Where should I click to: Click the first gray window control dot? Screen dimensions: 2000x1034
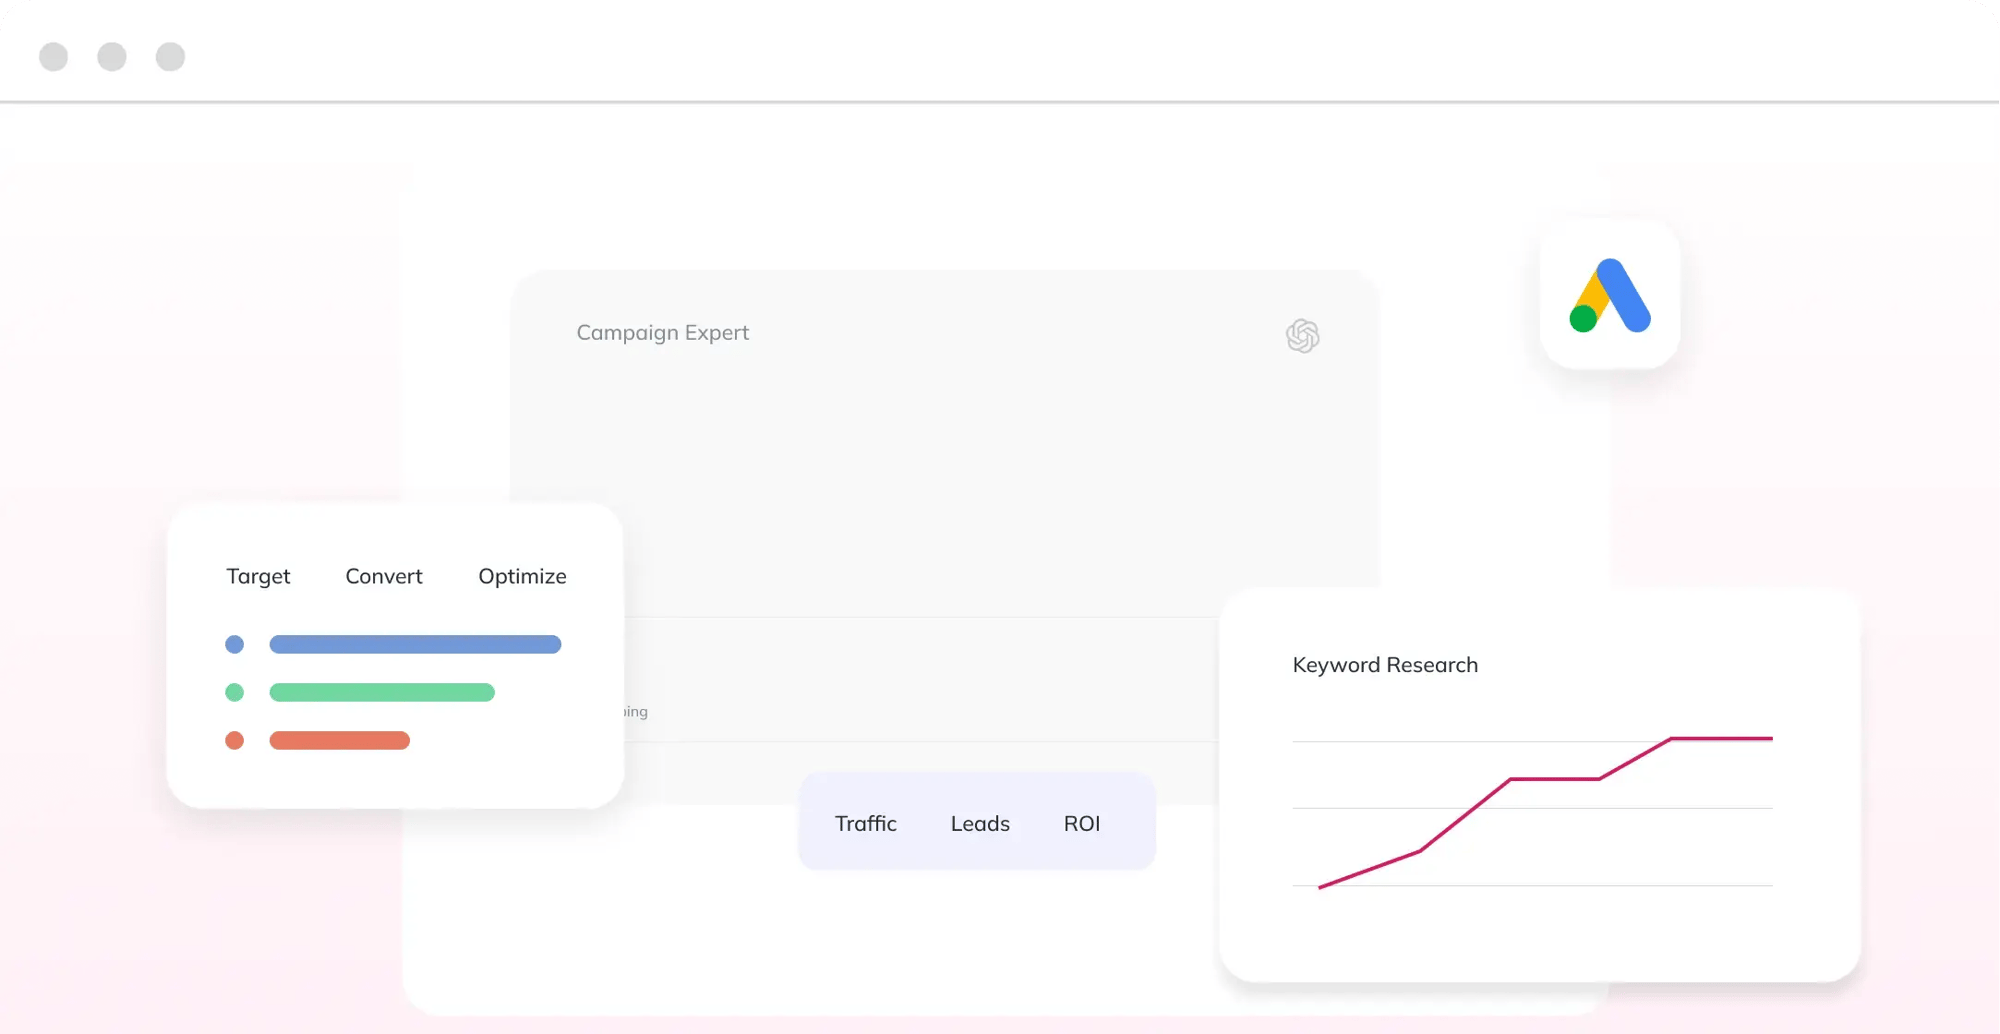pos(54,57)
